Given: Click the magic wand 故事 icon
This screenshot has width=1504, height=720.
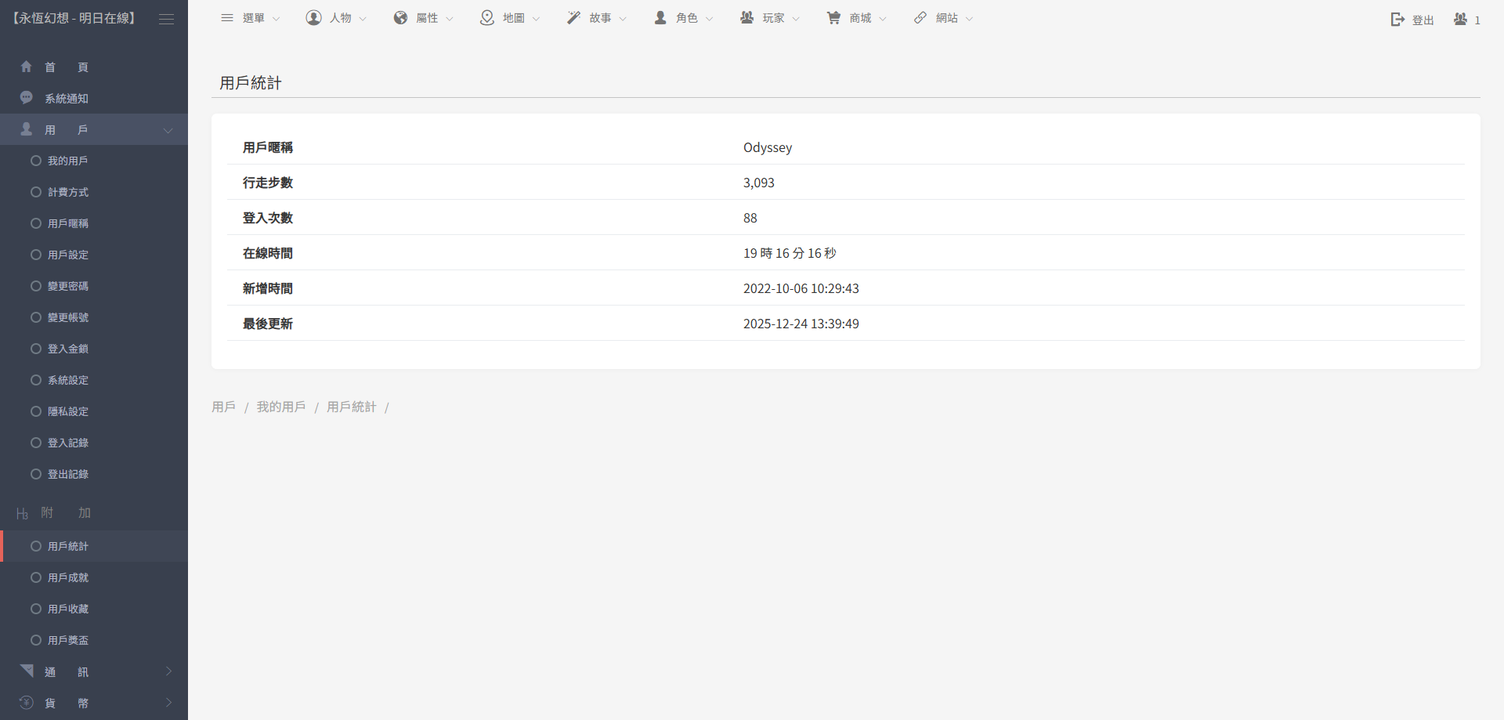Looking at the screenshot, I should [574, 18].
